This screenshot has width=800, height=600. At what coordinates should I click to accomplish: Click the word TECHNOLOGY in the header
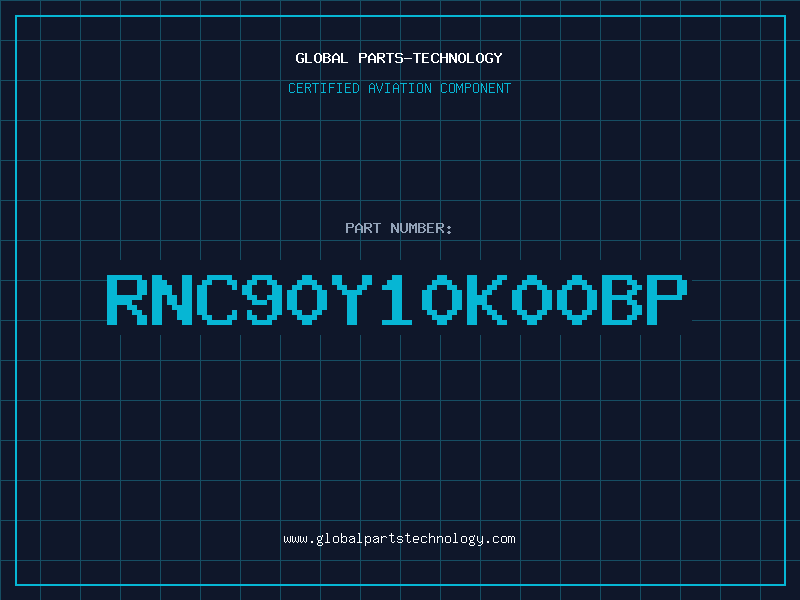click(458, 58)
